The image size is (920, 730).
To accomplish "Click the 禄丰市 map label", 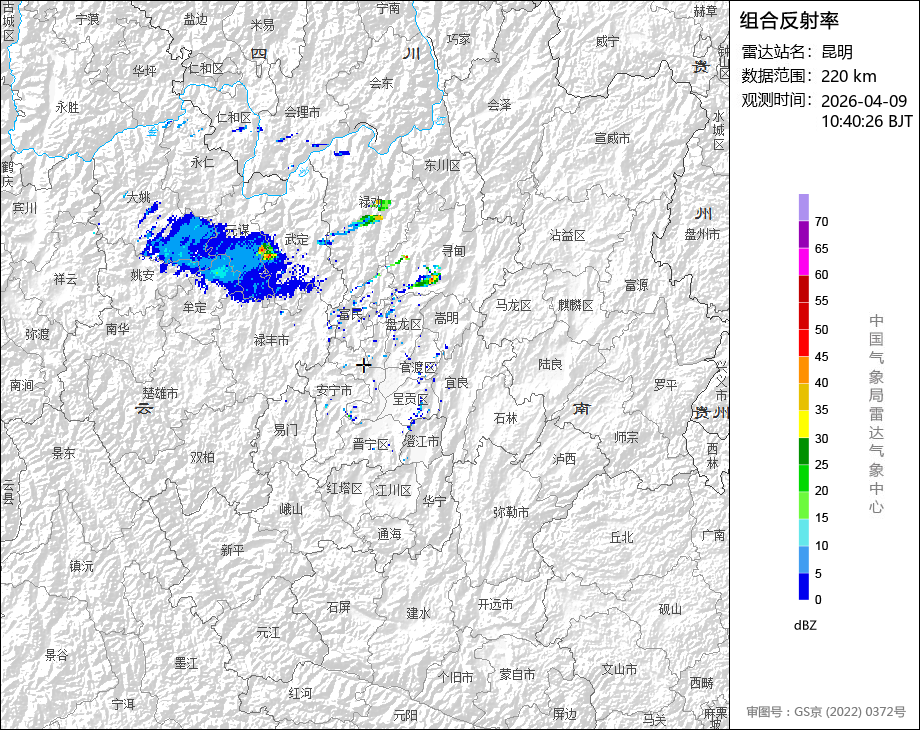I will coord(271,340).
